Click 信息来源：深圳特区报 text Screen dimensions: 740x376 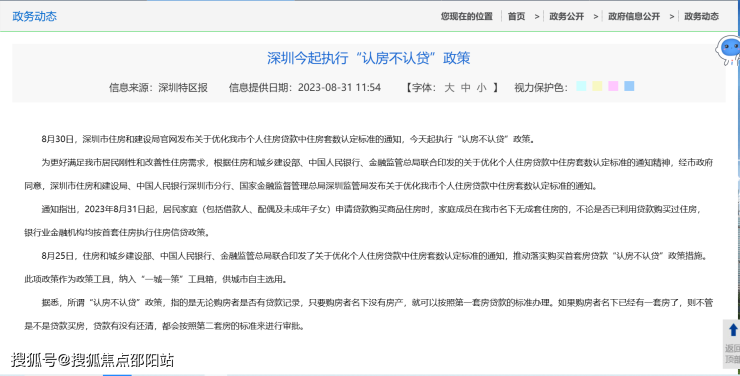click(x=158, y=88)
